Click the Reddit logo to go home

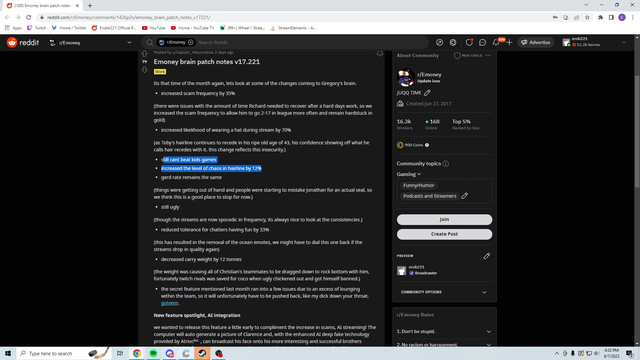click(23, 42)
